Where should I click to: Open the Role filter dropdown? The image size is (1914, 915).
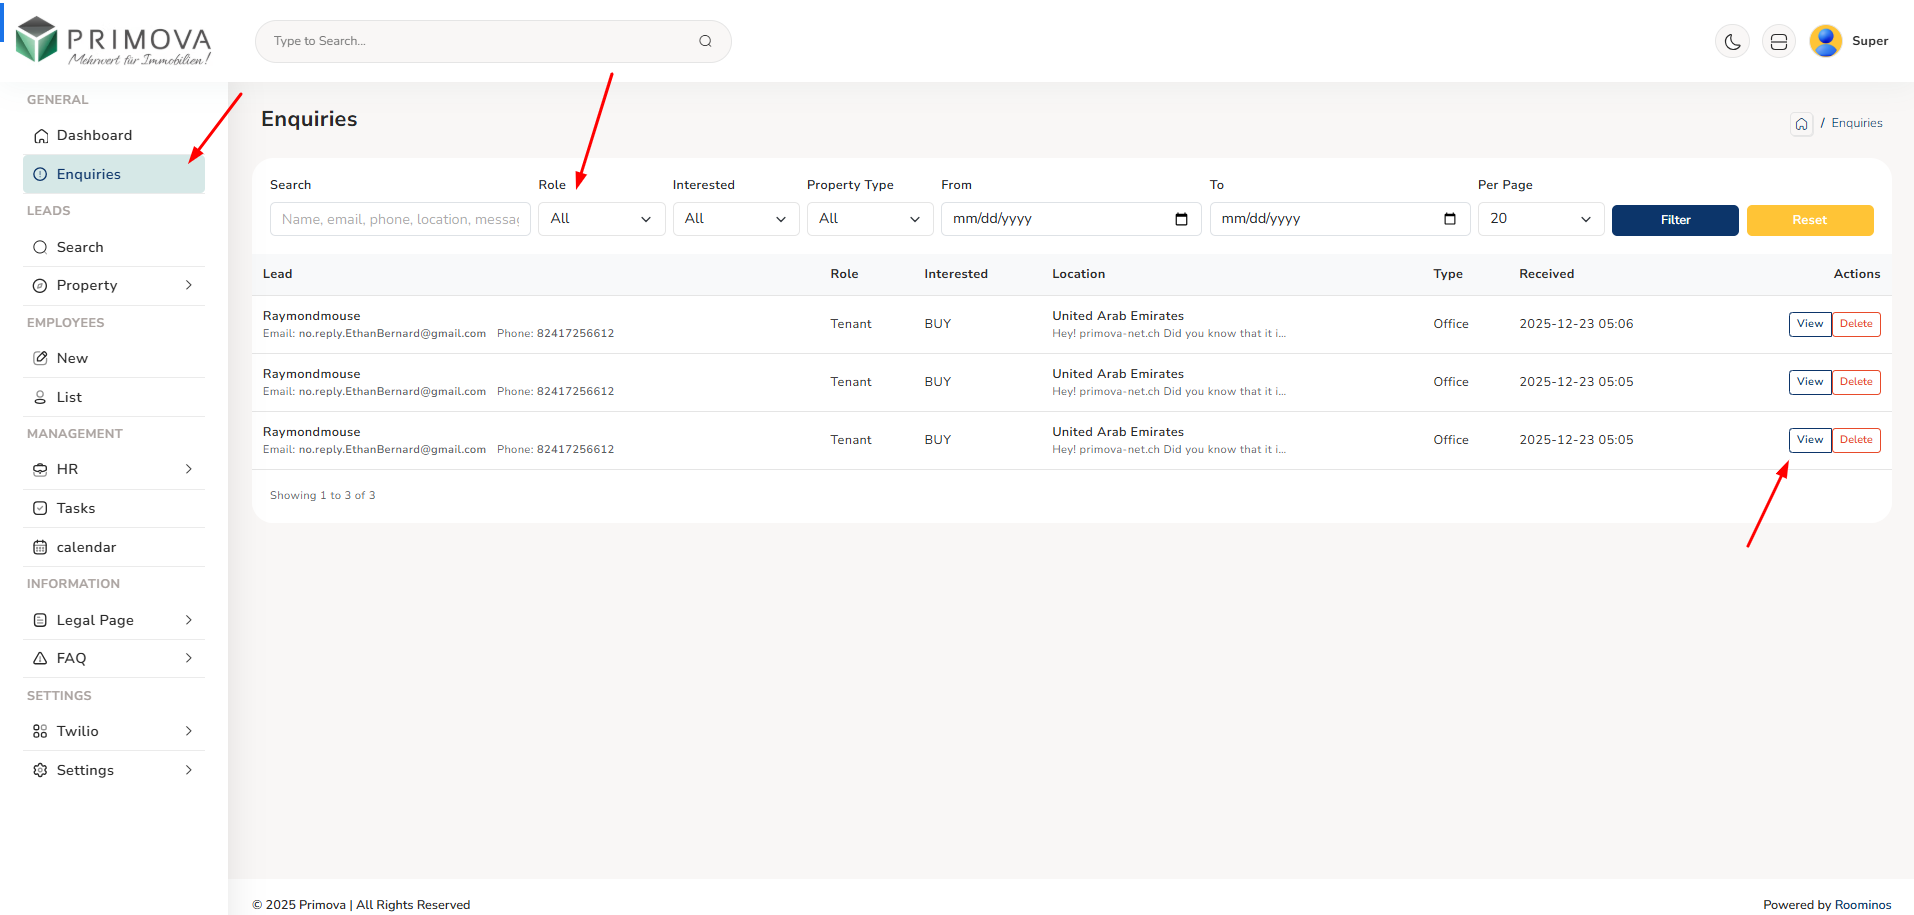[601, 219]
